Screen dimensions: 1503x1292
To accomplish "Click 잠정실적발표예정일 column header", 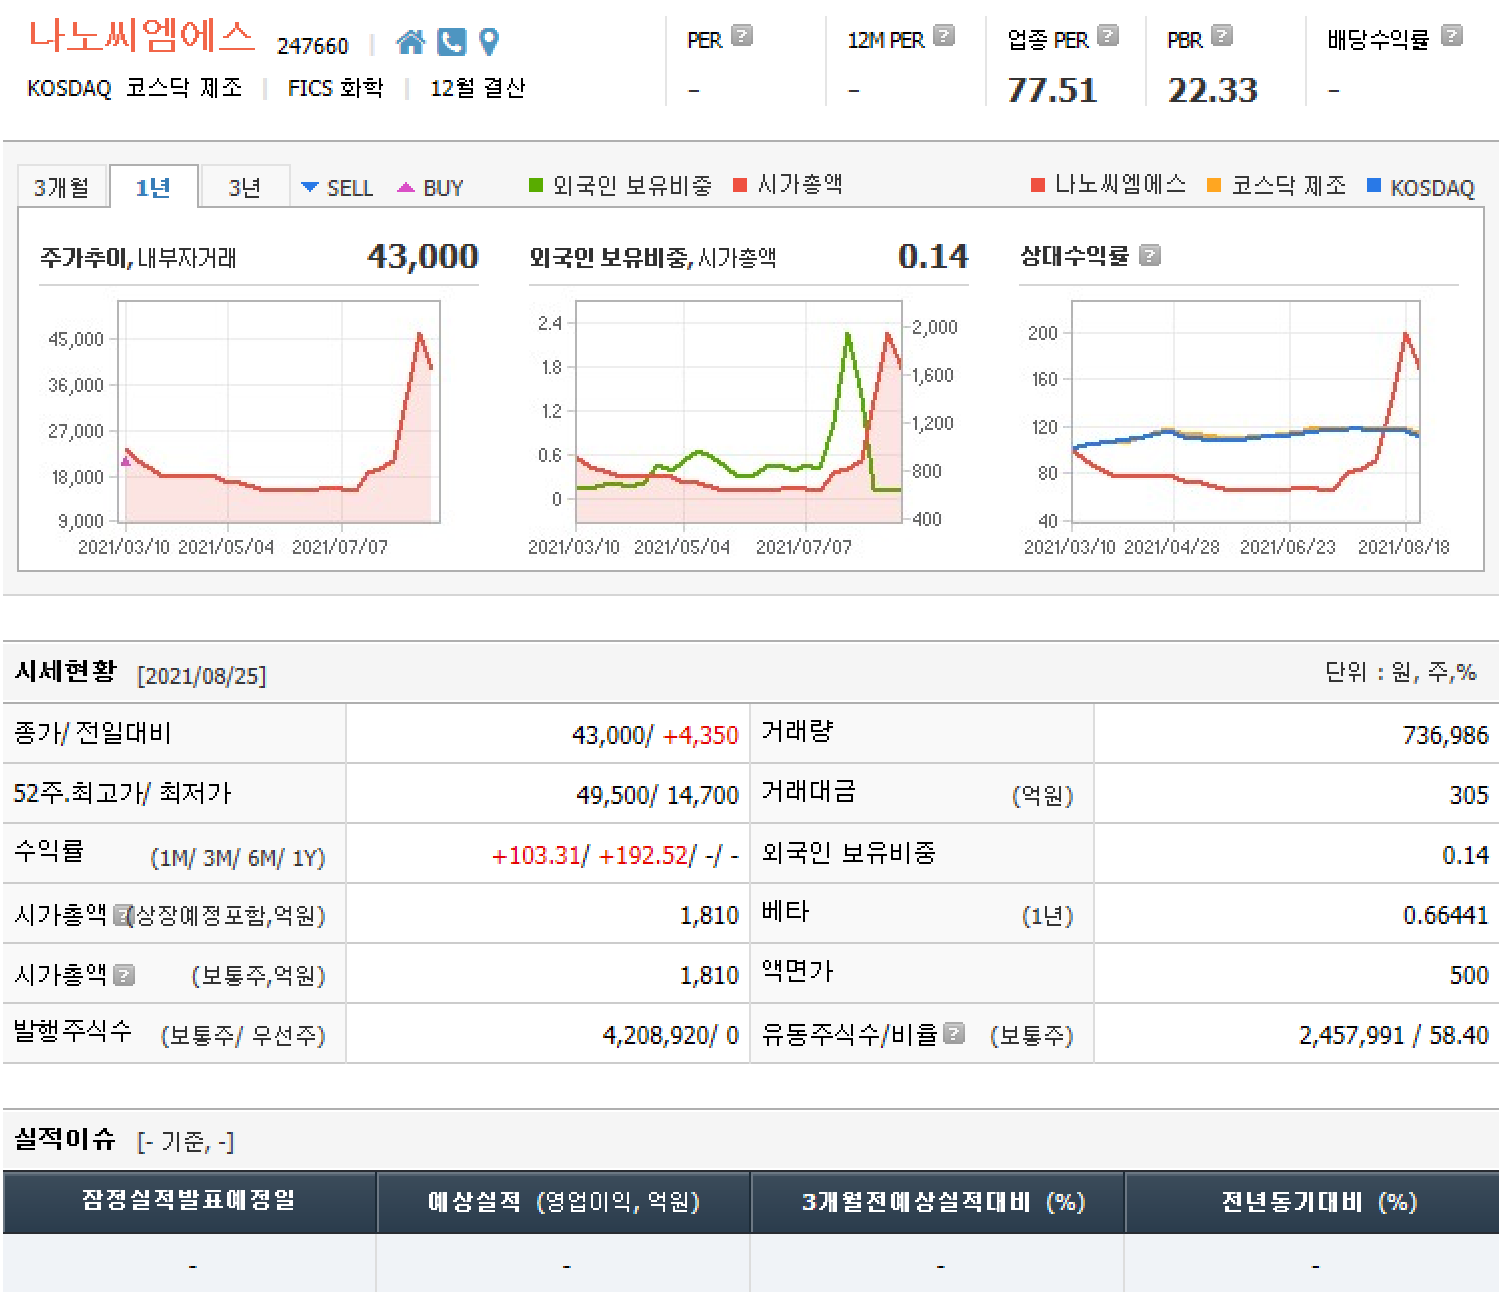I will (190, 1201).
